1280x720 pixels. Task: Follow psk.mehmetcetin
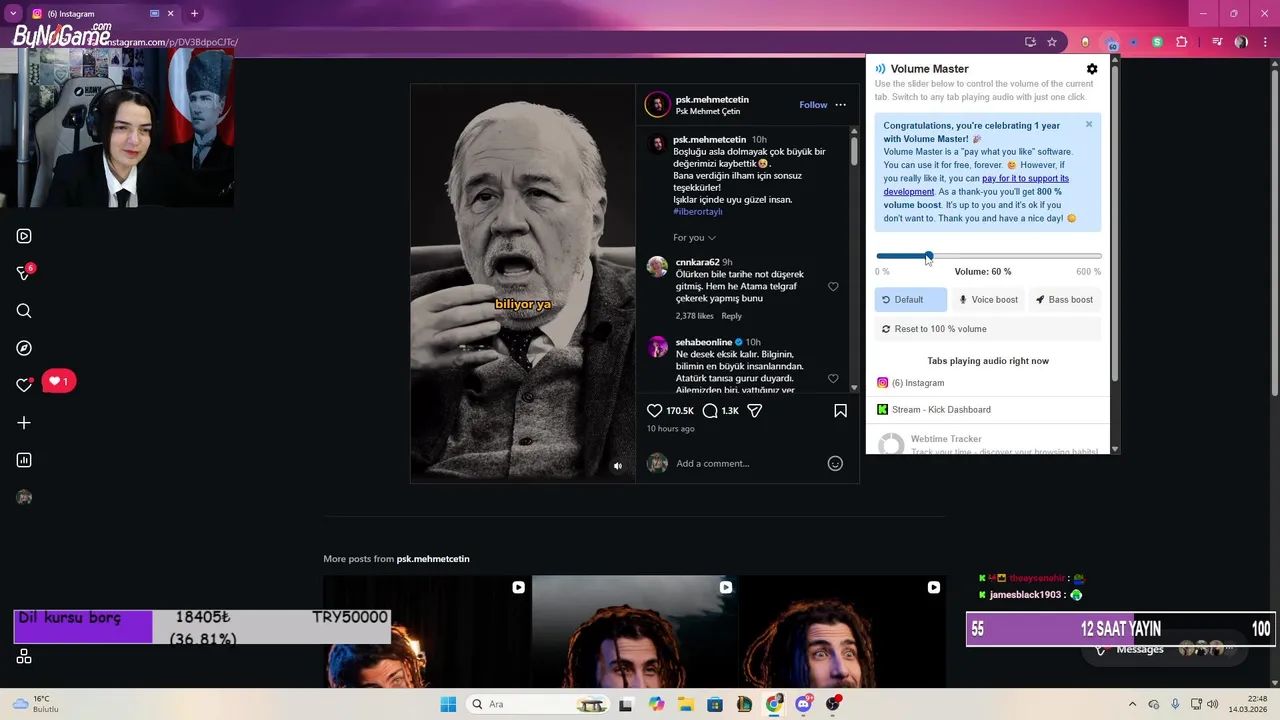click(x=813, y=105)
